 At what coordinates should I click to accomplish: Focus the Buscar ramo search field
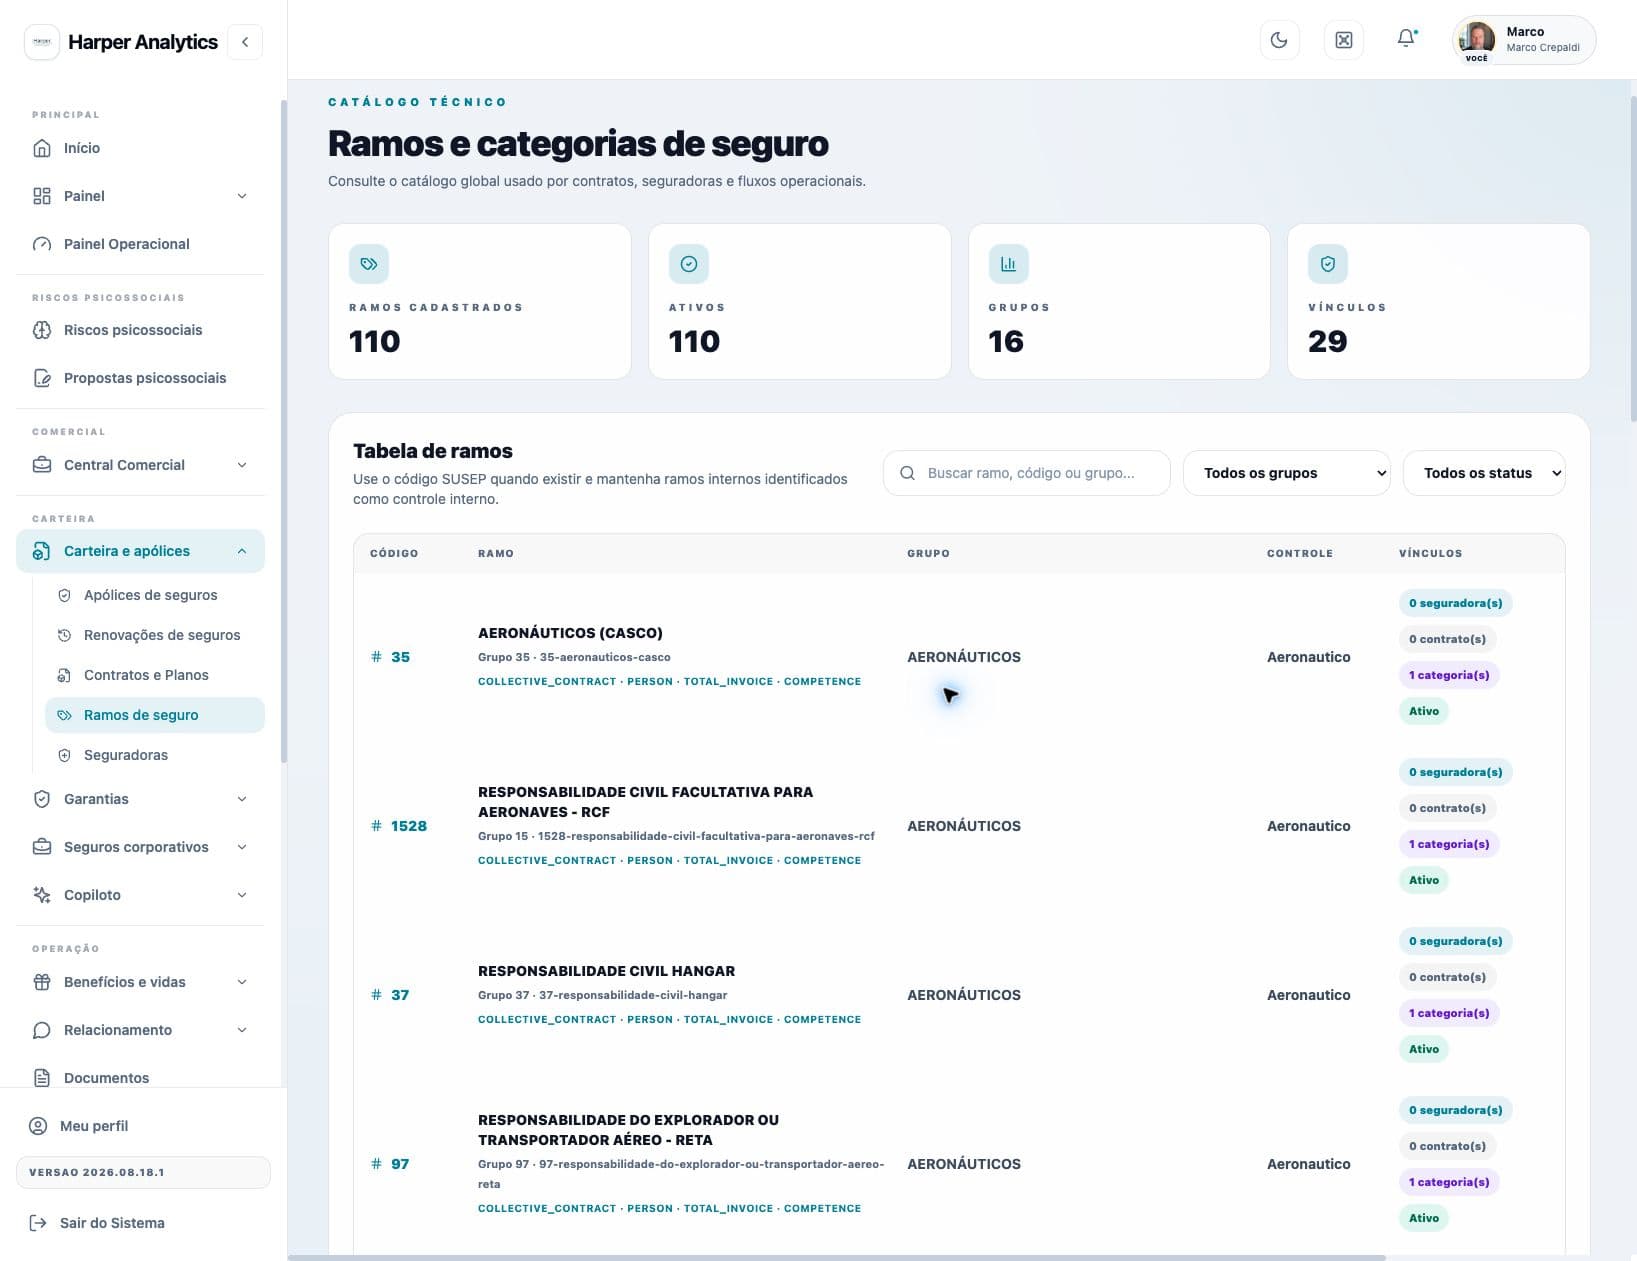point(1027,473)
